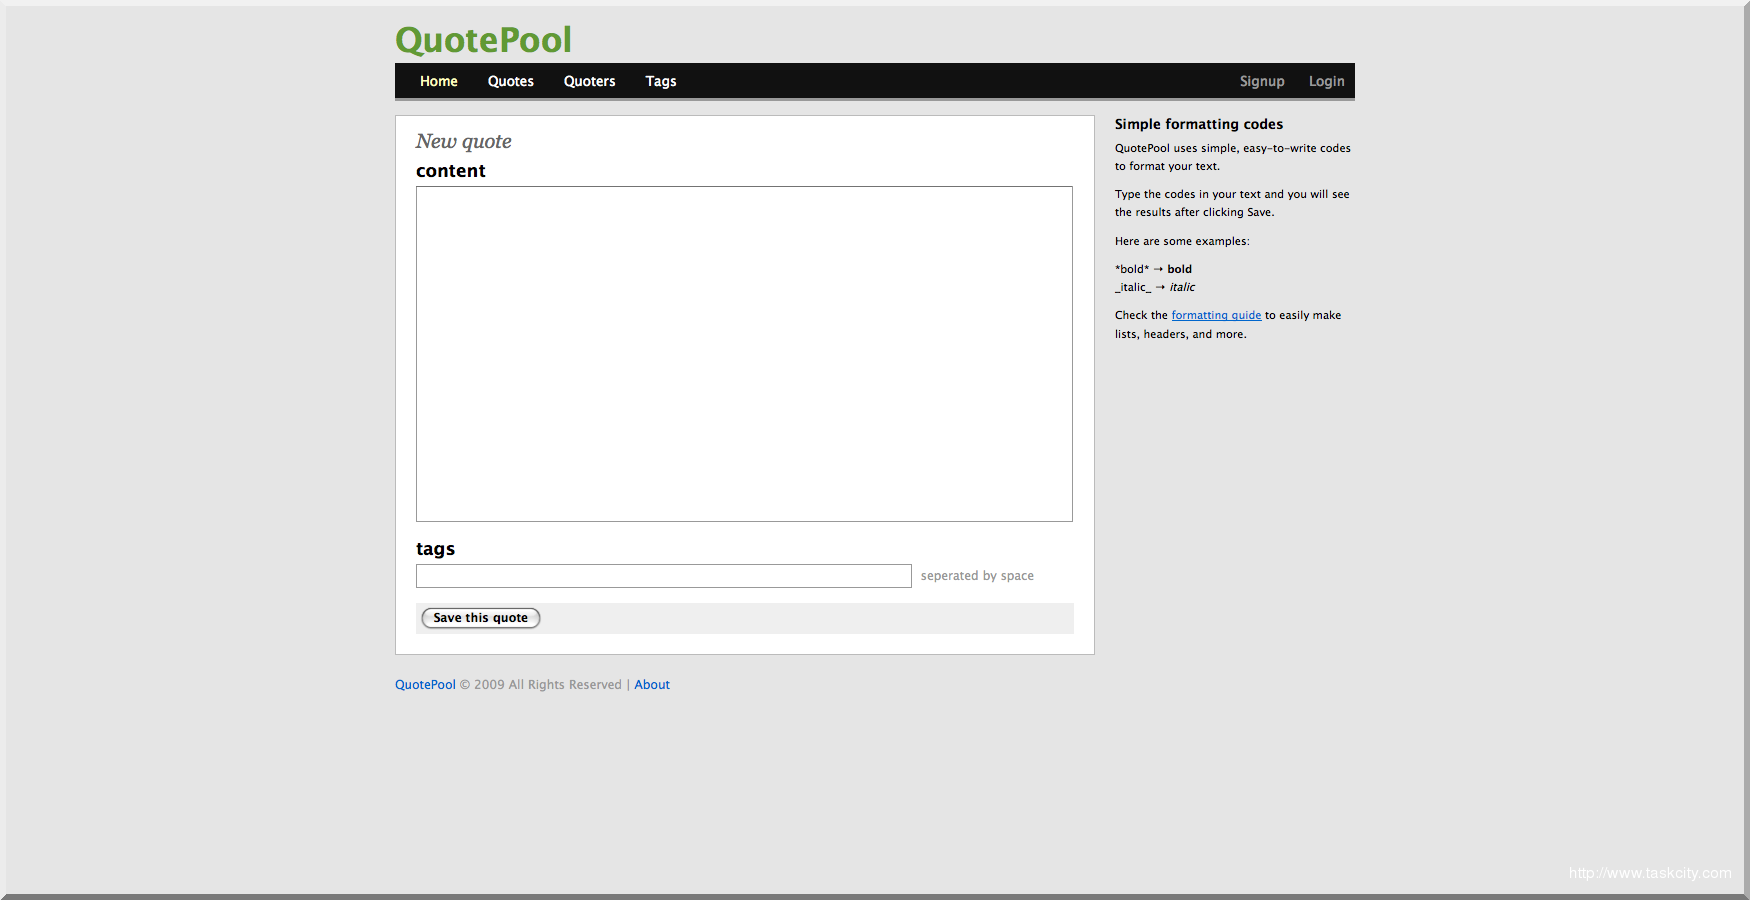
Task: Focus the quote content text area
Action: pyautogui.click(x=744, y=353)
